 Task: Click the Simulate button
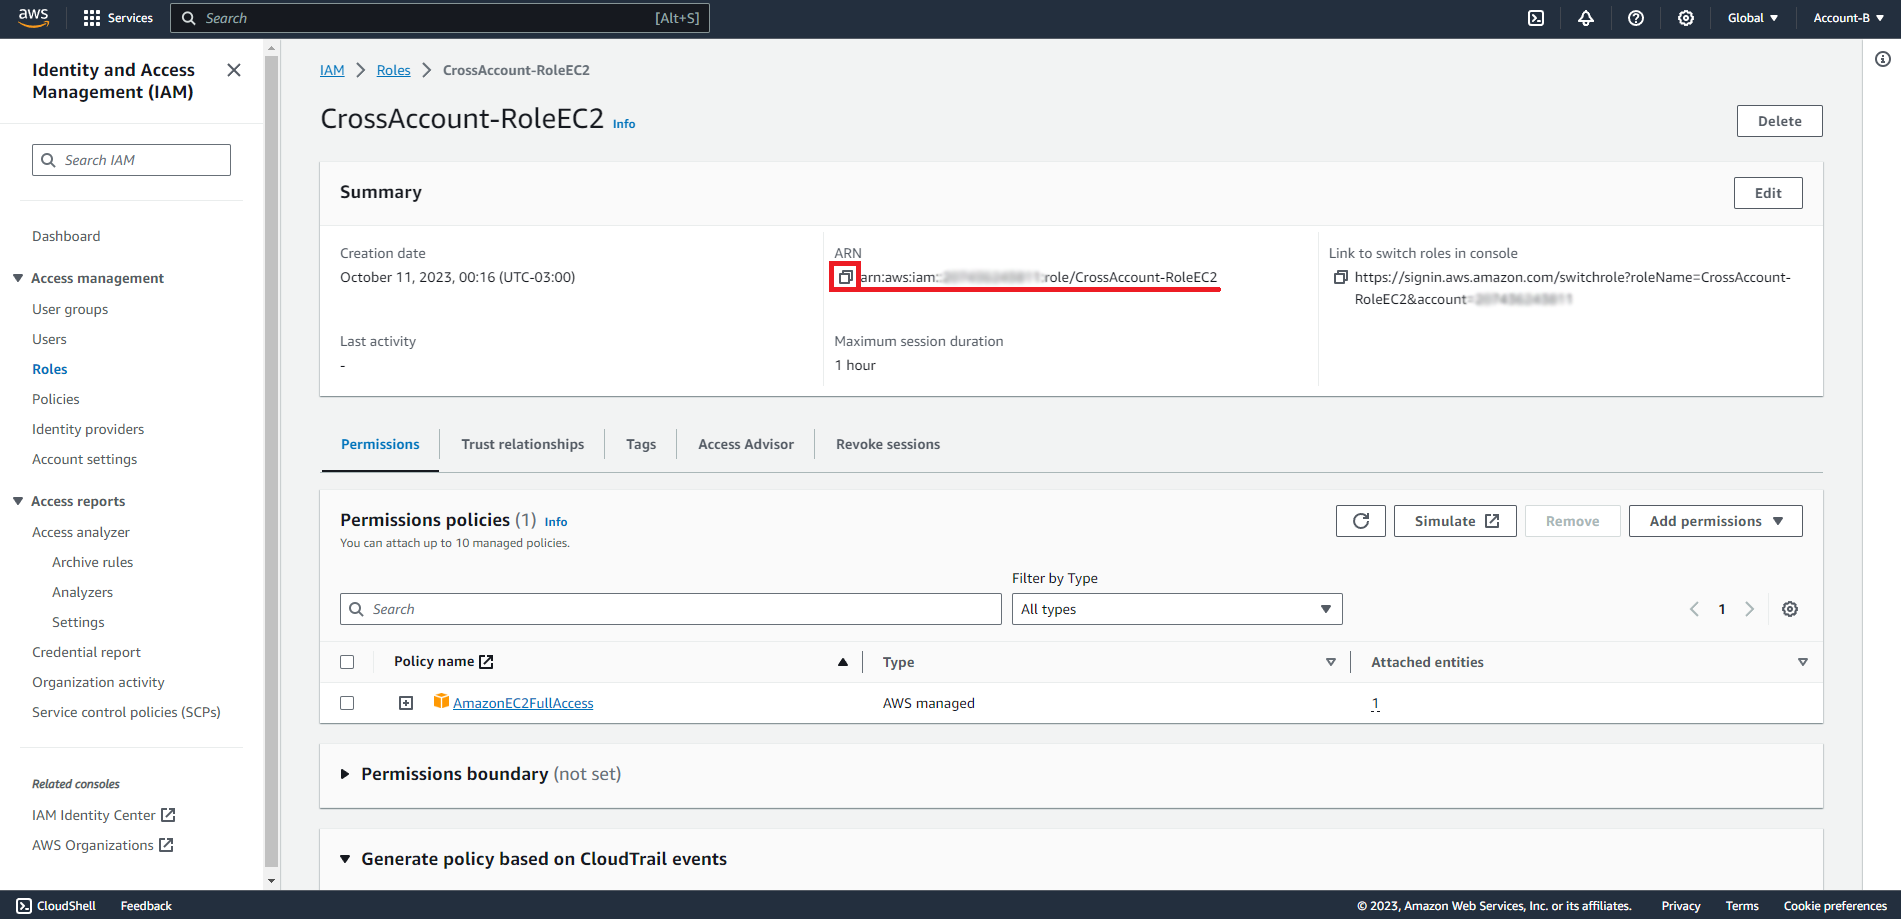[1455, 521]
